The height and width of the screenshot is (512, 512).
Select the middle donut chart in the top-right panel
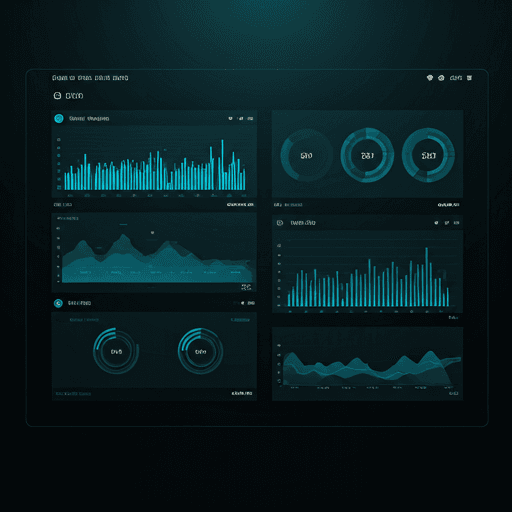(367, 155)
